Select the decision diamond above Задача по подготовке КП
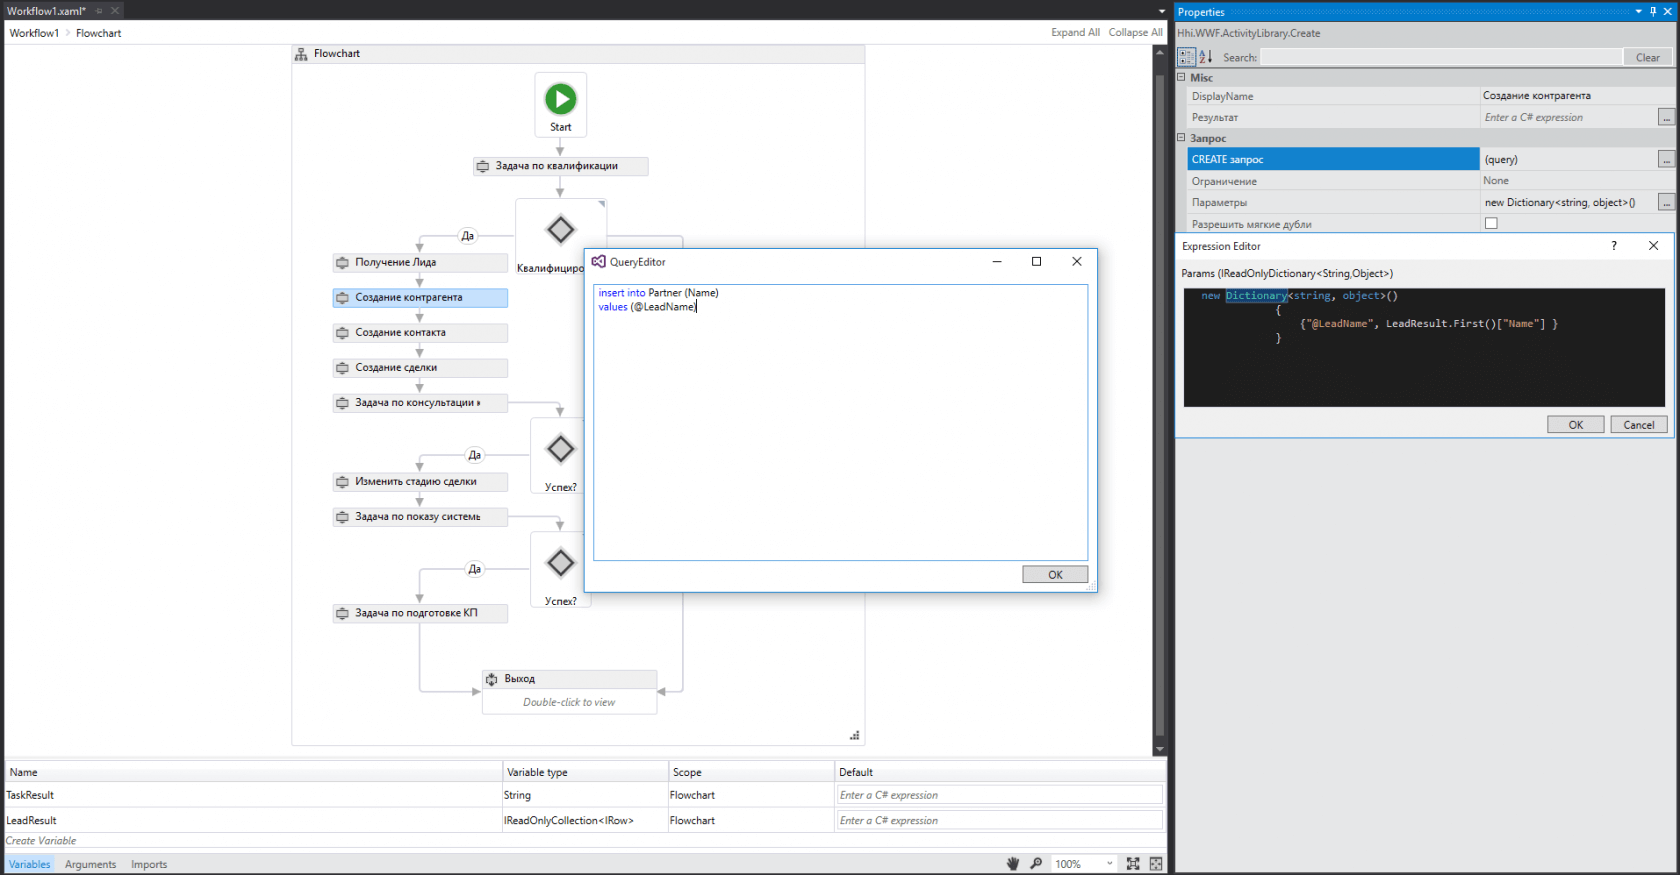The width and height of the screenshot is (1680, 875). click(x=560, y=563)
